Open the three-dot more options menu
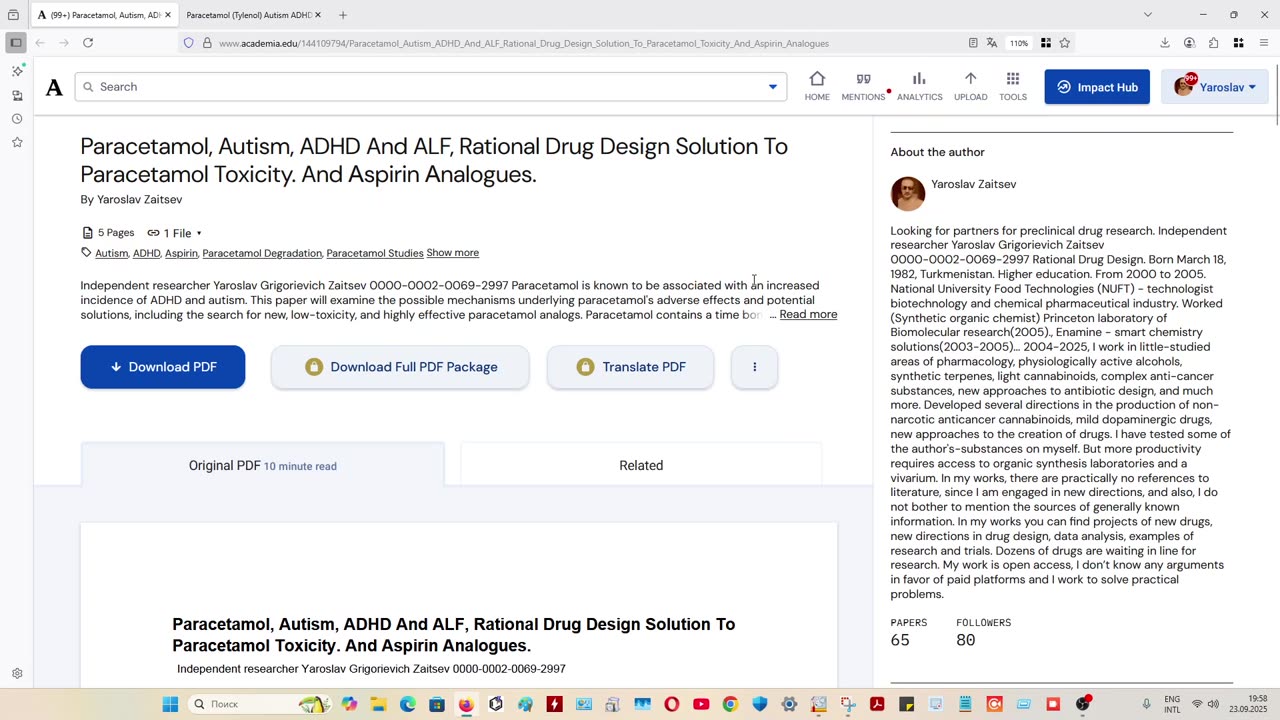The height and width of the screenshot is (720, 1280). [x=754, y=367]
